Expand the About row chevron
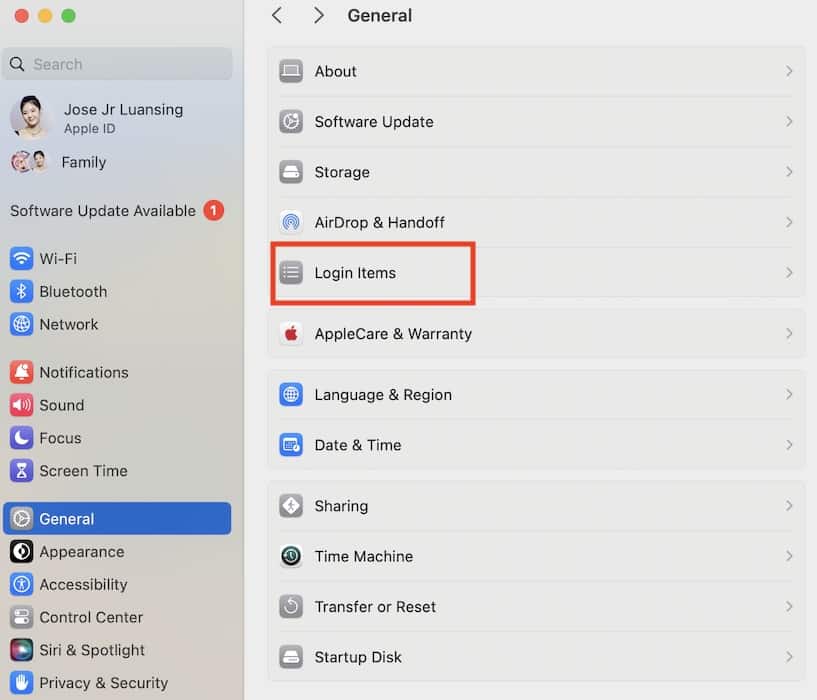This screenshot has width=817, height=700. (x=789, y=72)
